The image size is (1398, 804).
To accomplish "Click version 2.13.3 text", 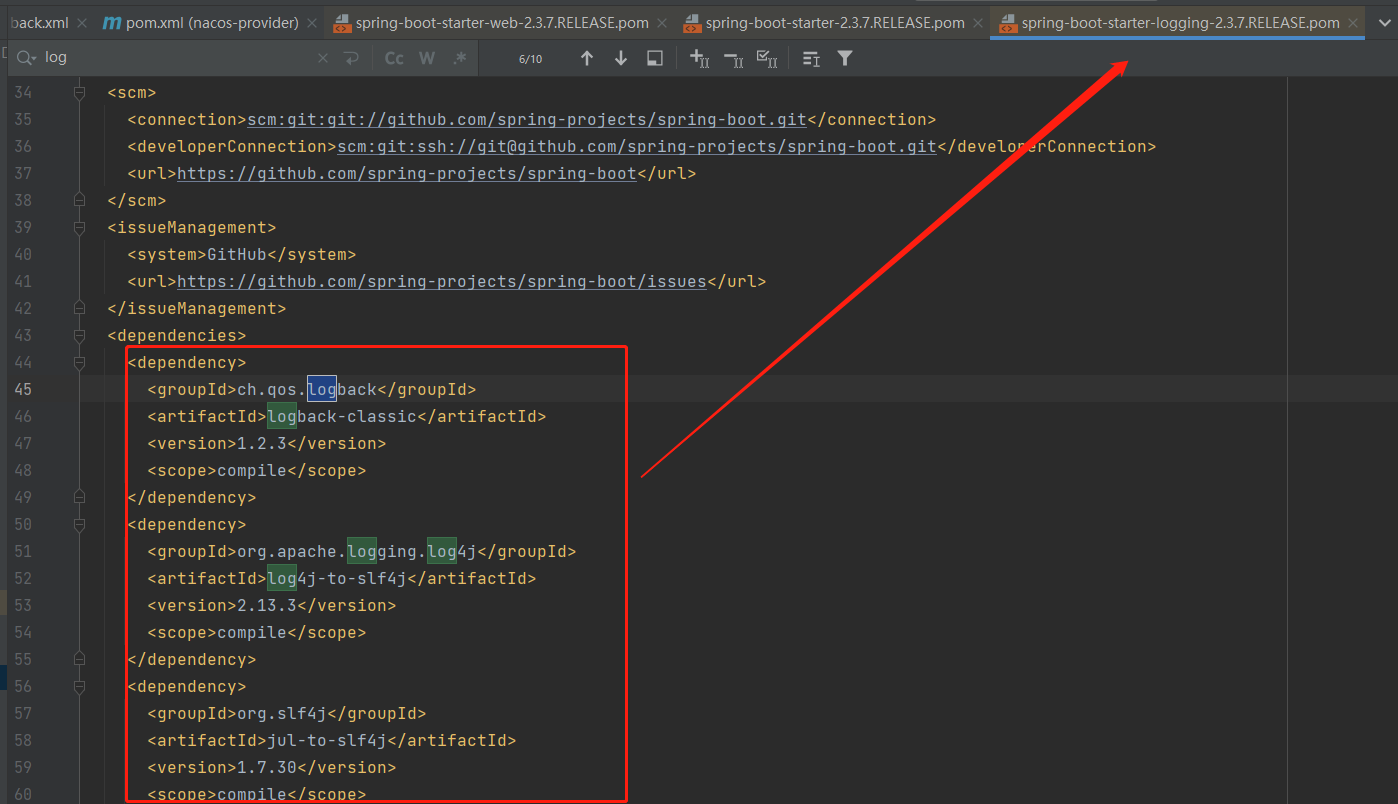I will pyautogui.click(x=267, y=606).
